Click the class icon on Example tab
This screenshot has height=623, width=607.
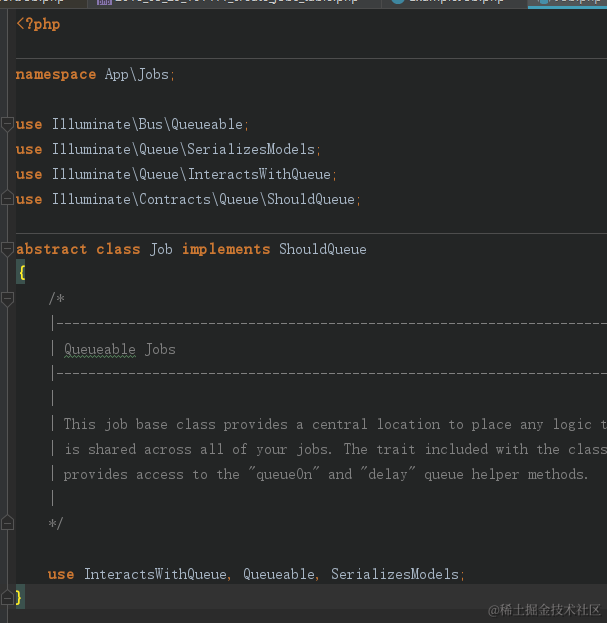398,2
